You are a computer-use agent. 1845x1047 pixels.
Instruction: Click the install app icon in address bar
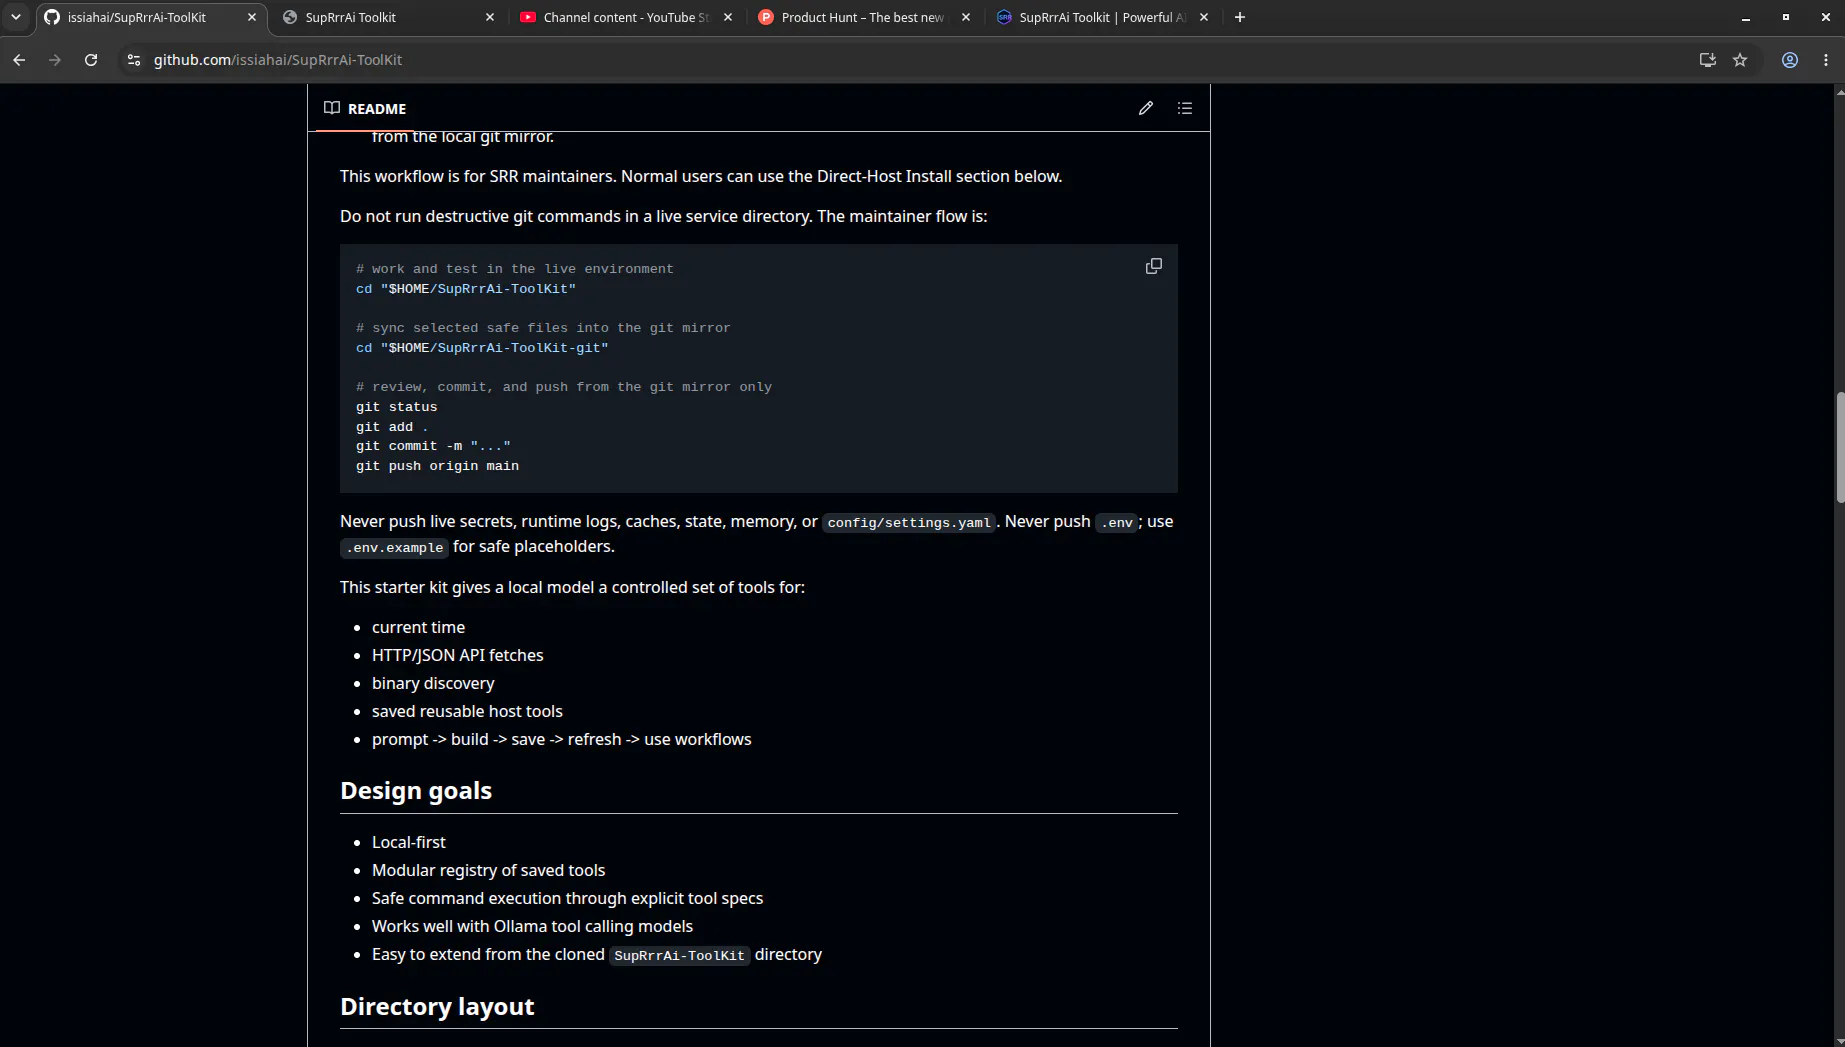(x=1708, y=60)
